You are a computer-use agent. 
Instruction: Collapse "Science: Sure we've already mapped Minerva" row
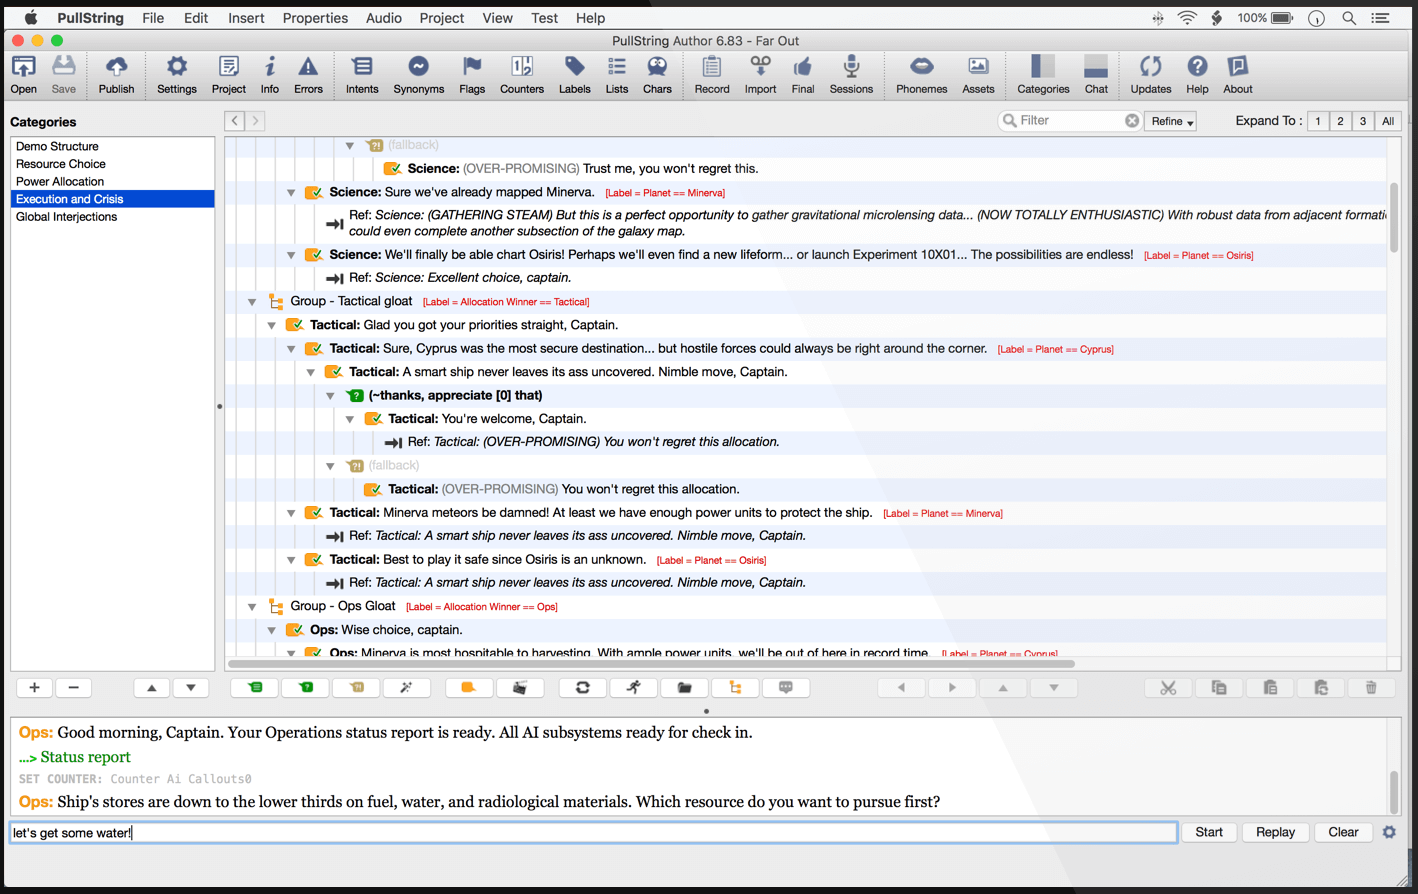pos(291,193)
